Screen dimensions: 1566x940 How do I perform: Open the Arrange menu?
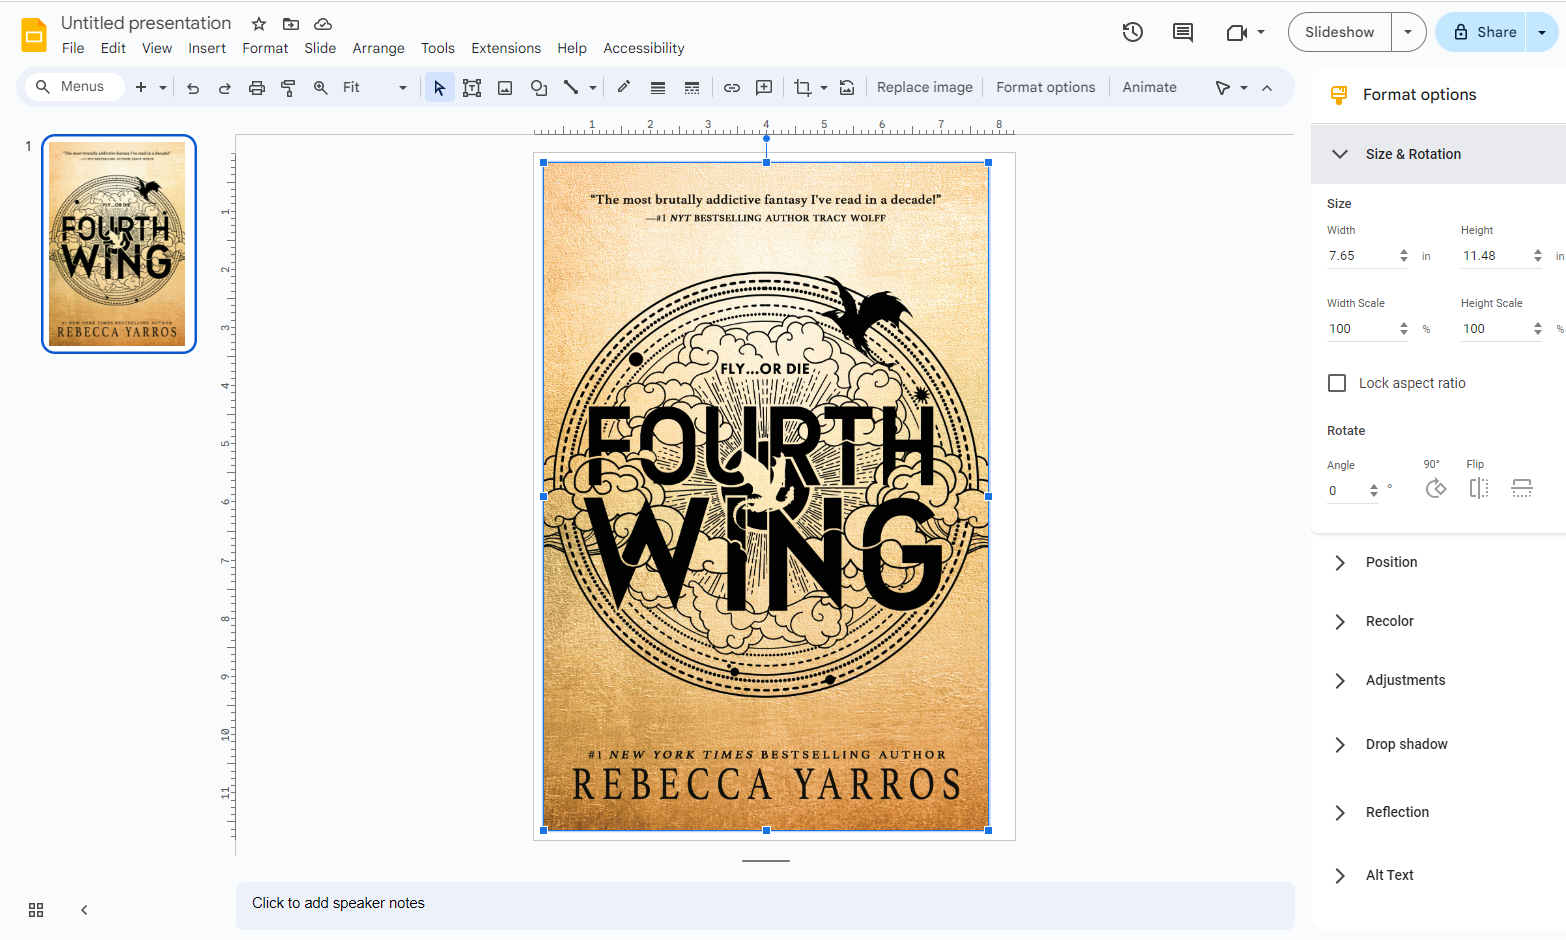pos(378,48)
